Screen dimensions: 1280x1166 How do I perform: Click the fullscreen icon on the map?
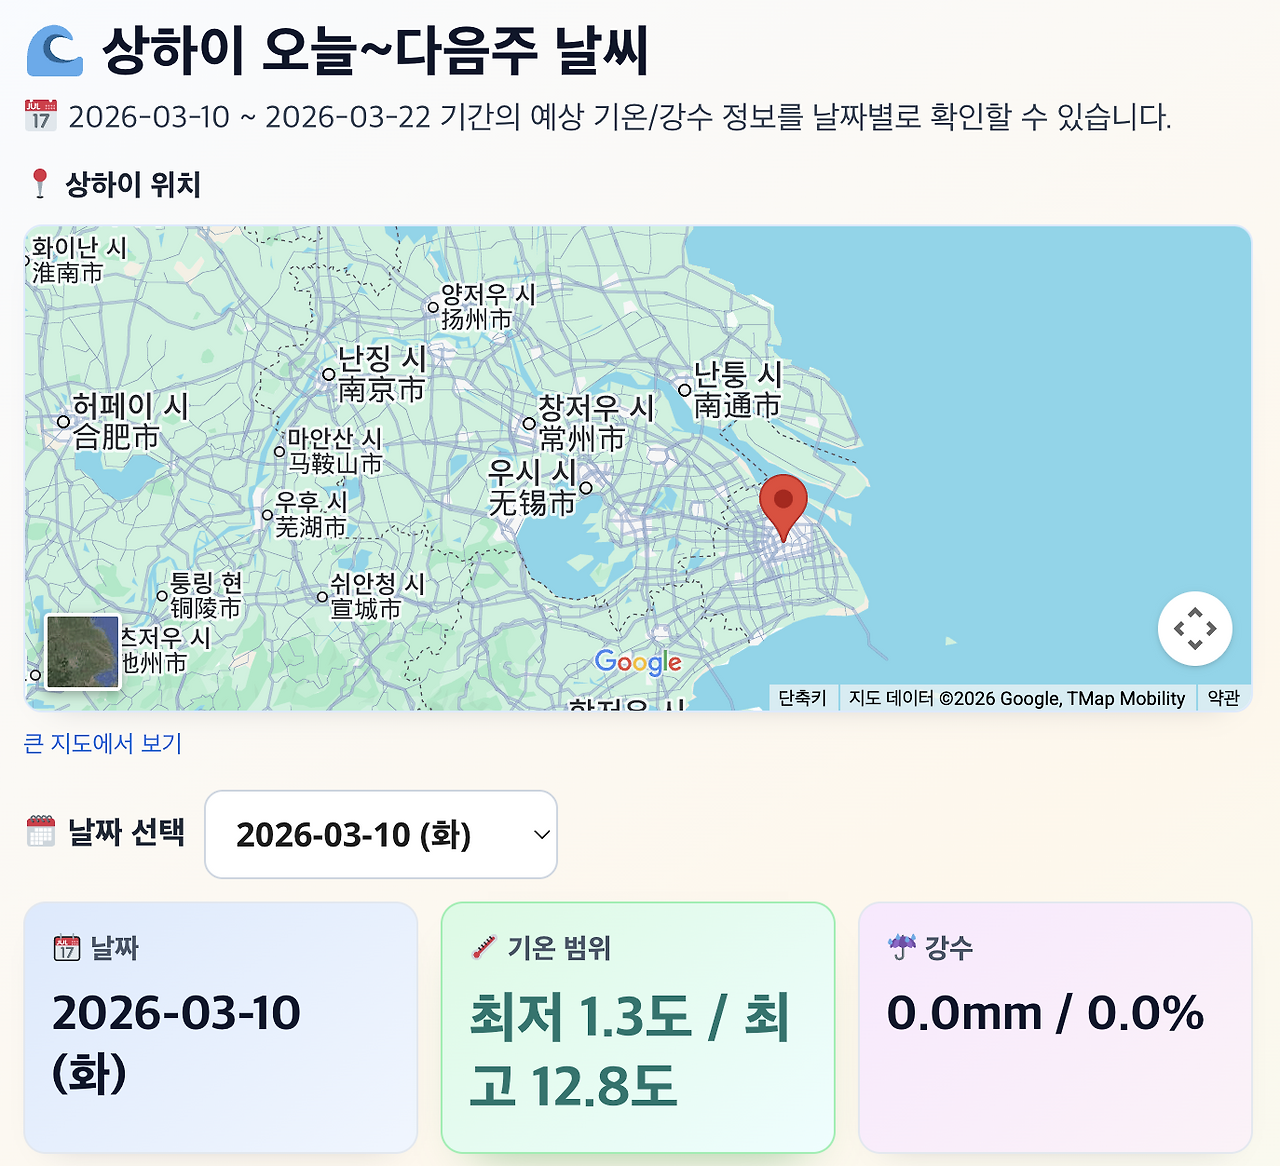[1195, 628]
